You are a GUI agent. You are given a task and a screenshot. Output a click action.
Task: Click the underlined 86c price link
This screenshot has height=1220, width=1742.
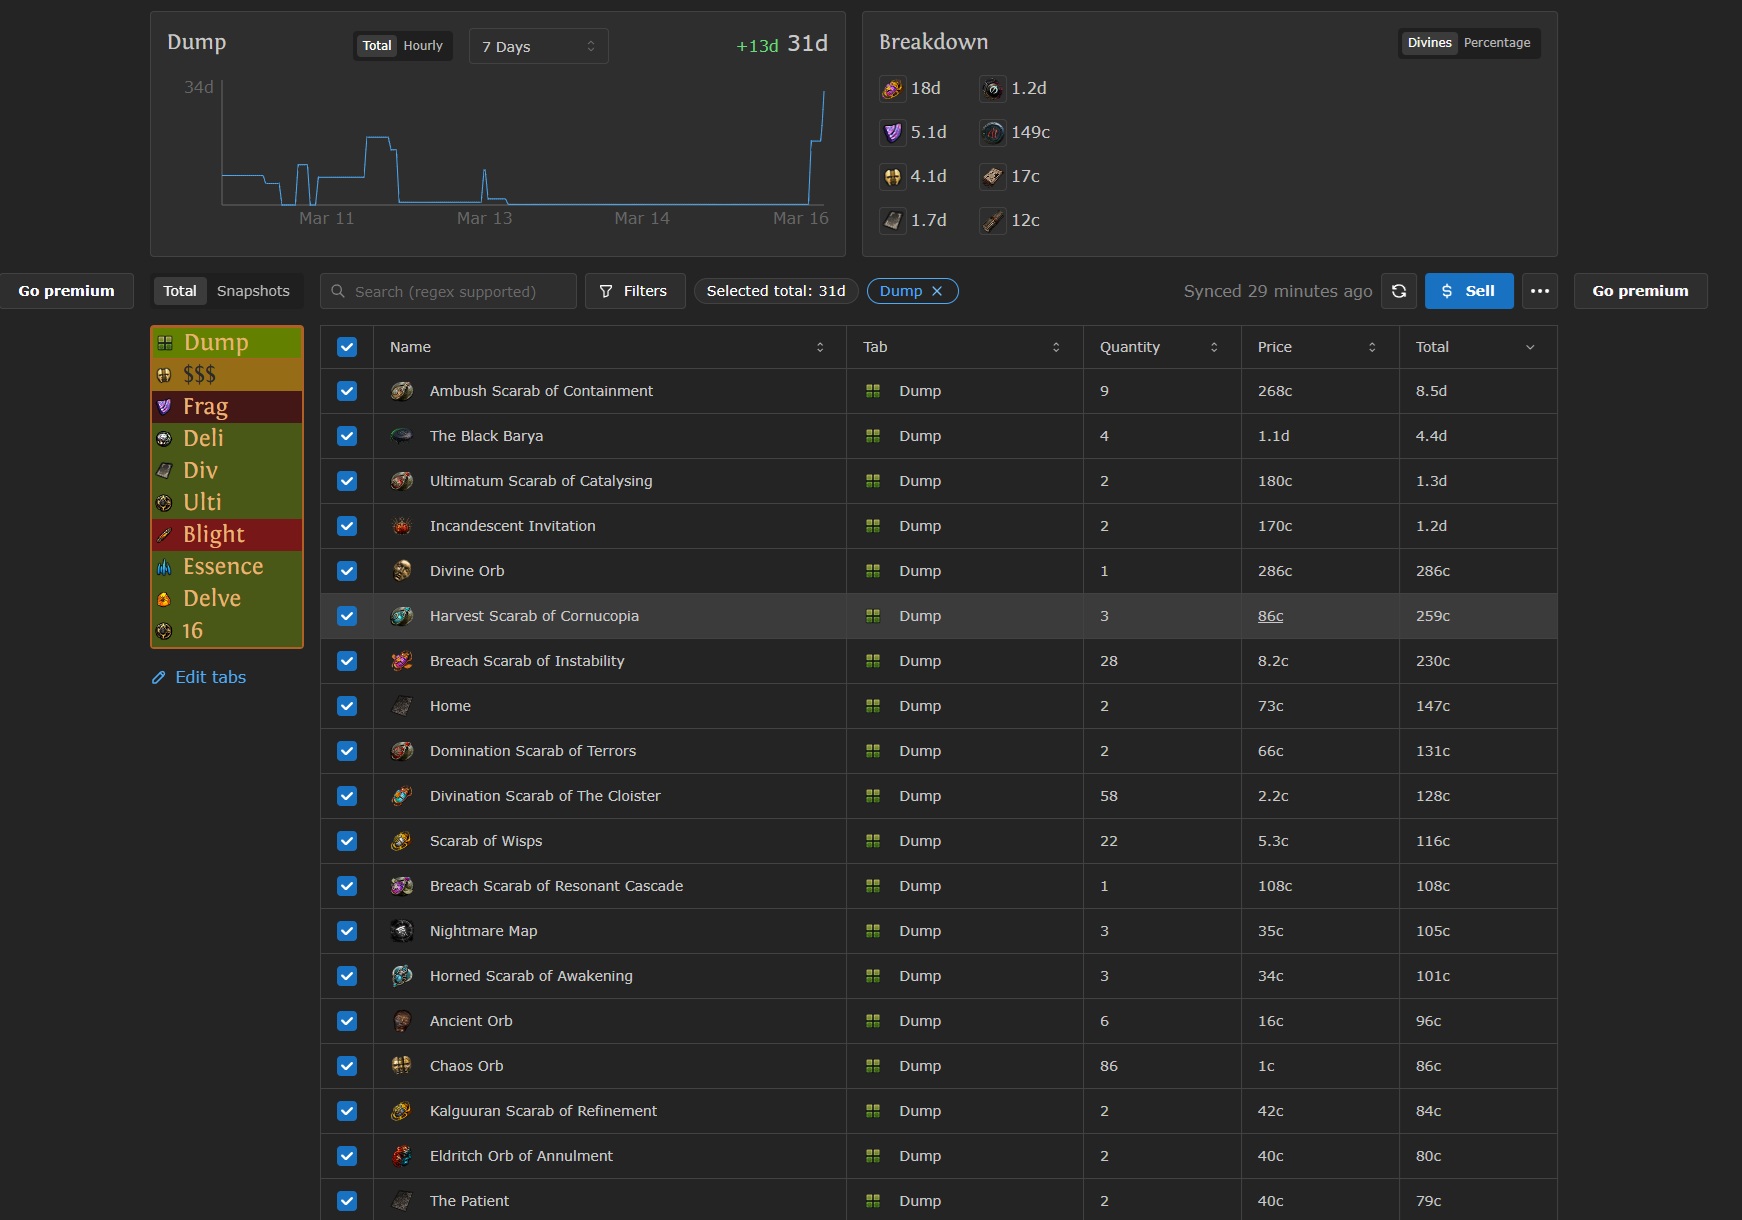1270,616
